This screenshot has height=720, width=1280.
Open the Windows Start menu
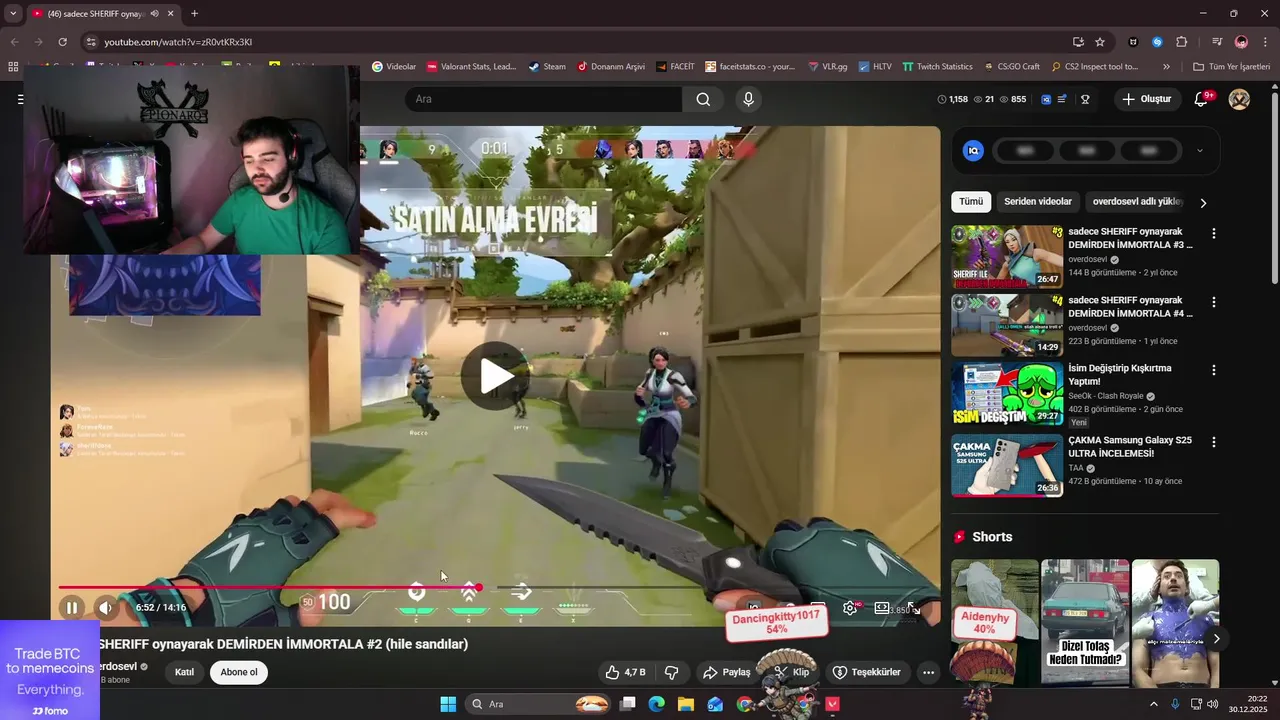pos(448,704)
